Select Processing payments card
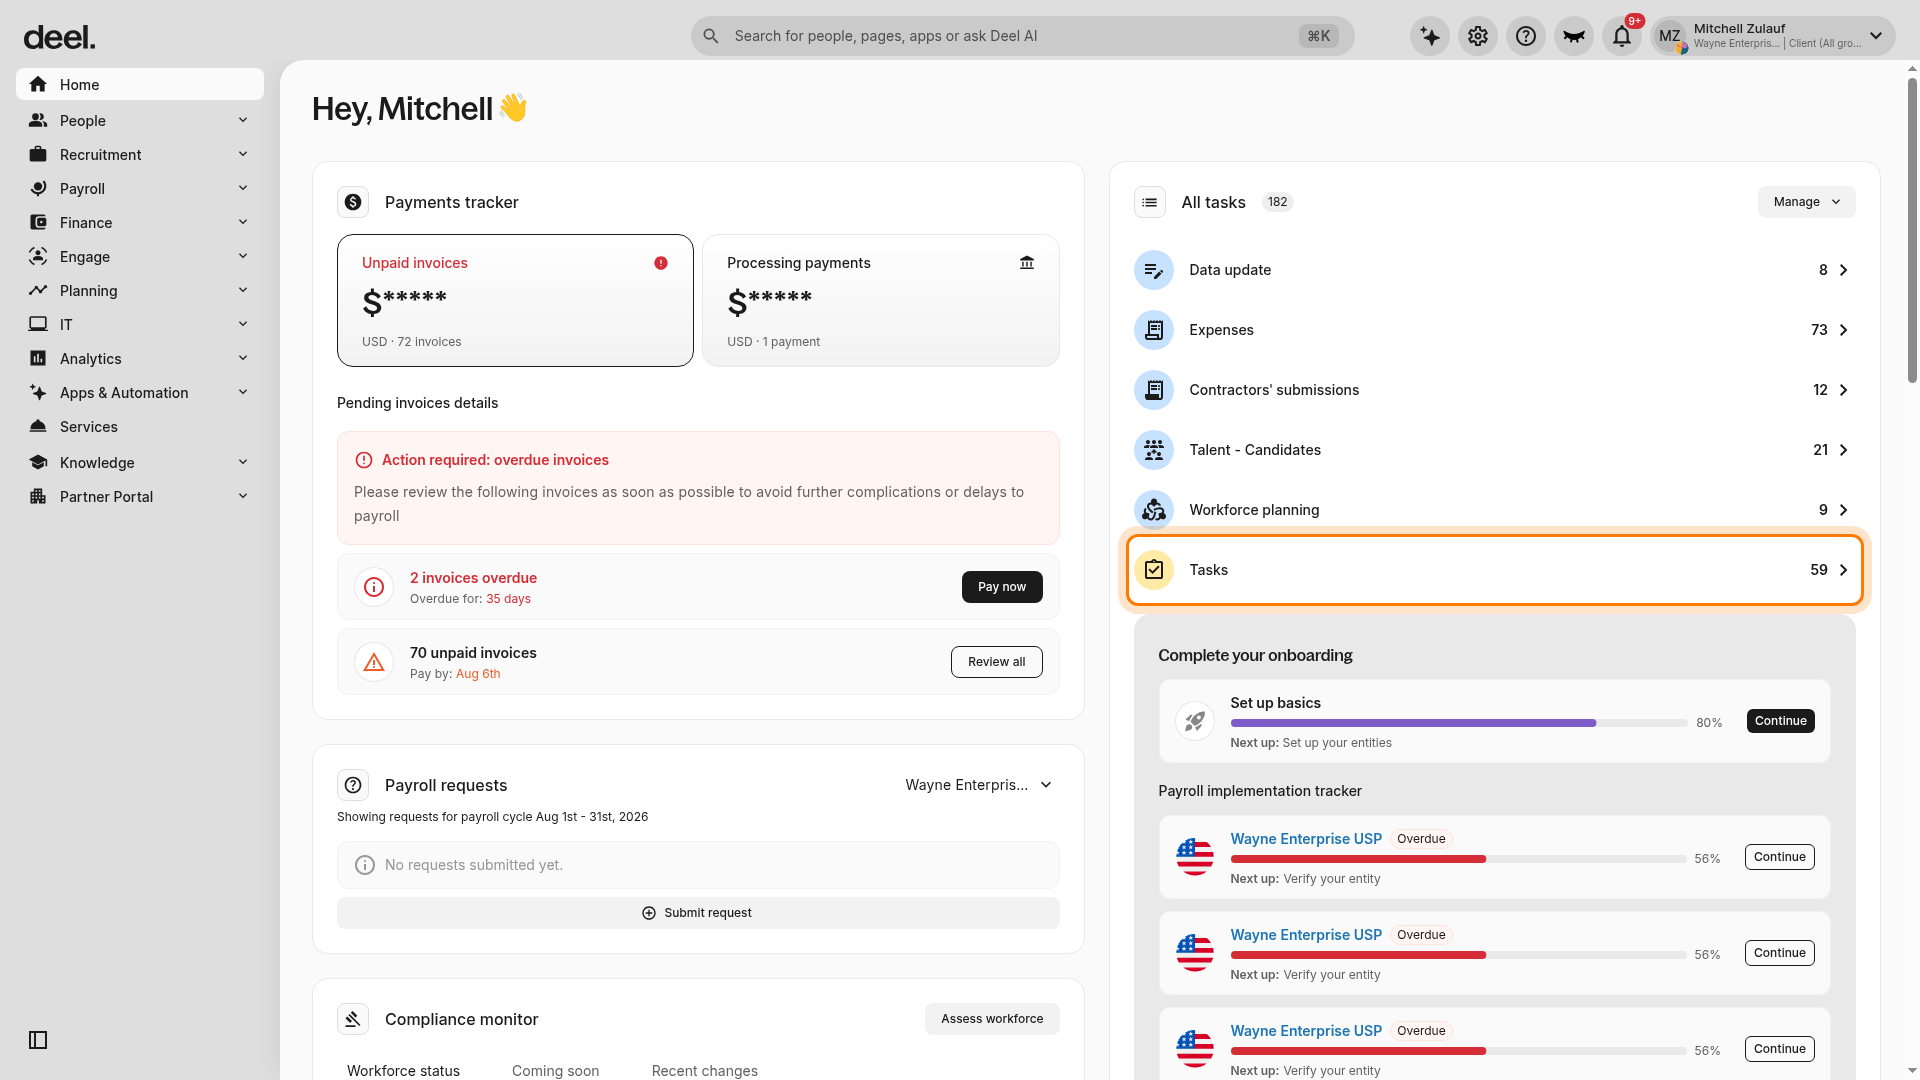 [x=881, y=301]
